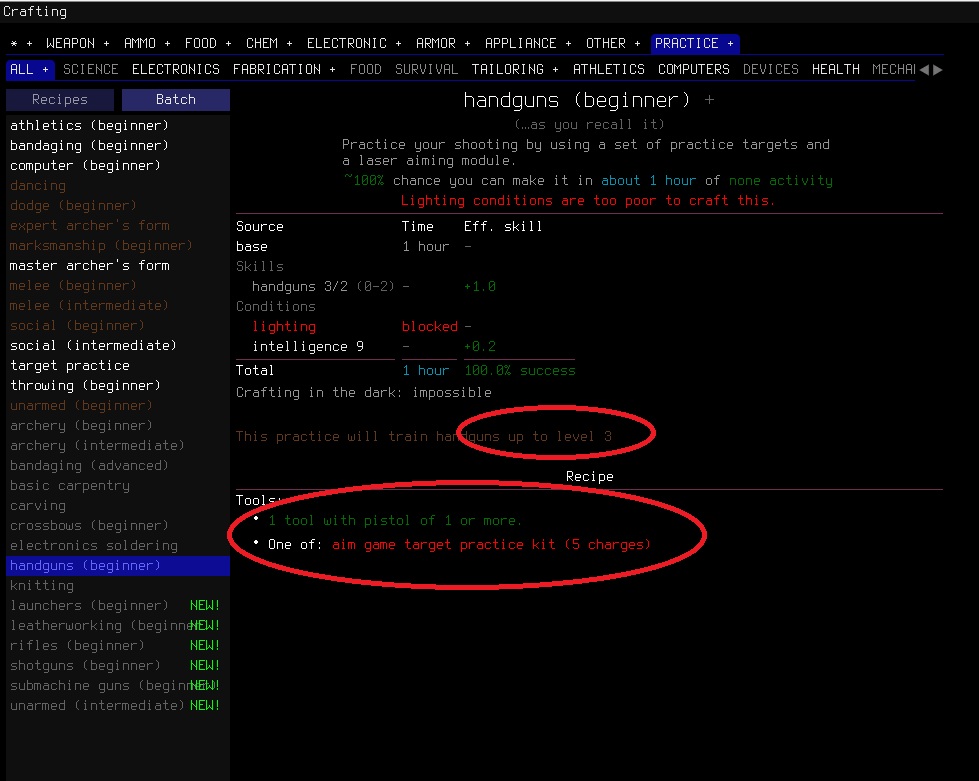Select social (beginner) recipe

tap(118, 325)
